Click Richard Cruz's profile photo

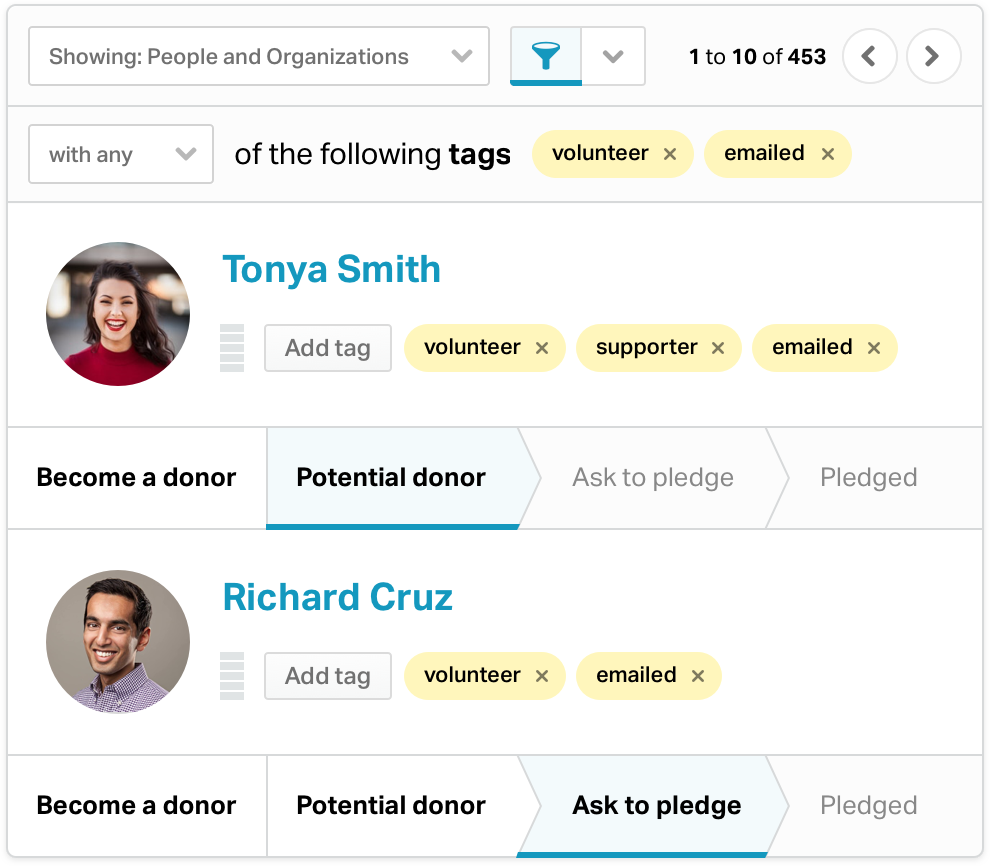tap(118, 642)
